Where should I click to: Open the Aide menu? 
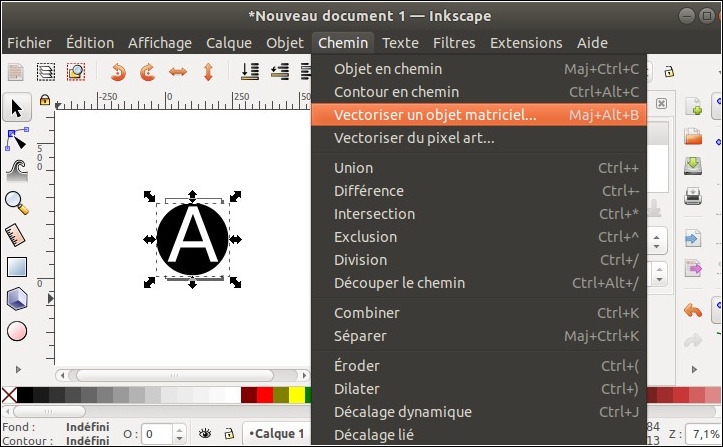coord(592,43)
